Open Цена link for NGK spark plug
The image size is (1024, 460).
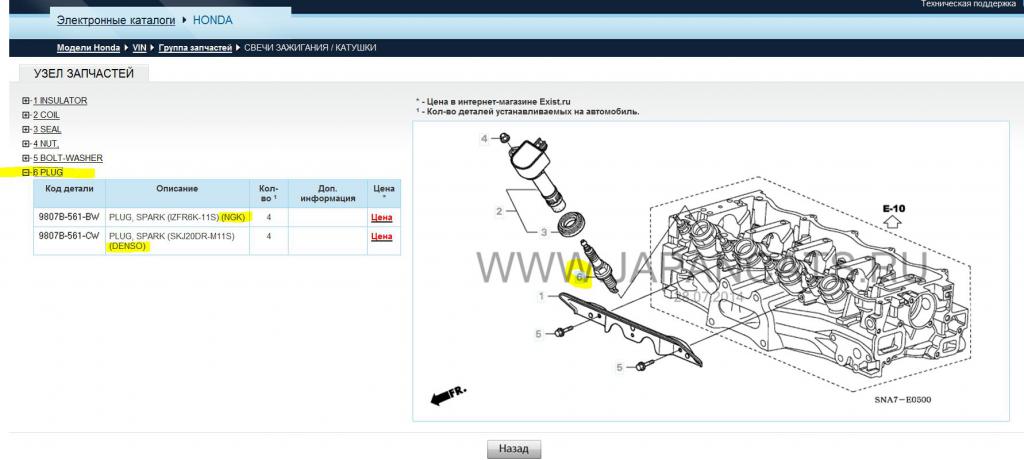381,217
